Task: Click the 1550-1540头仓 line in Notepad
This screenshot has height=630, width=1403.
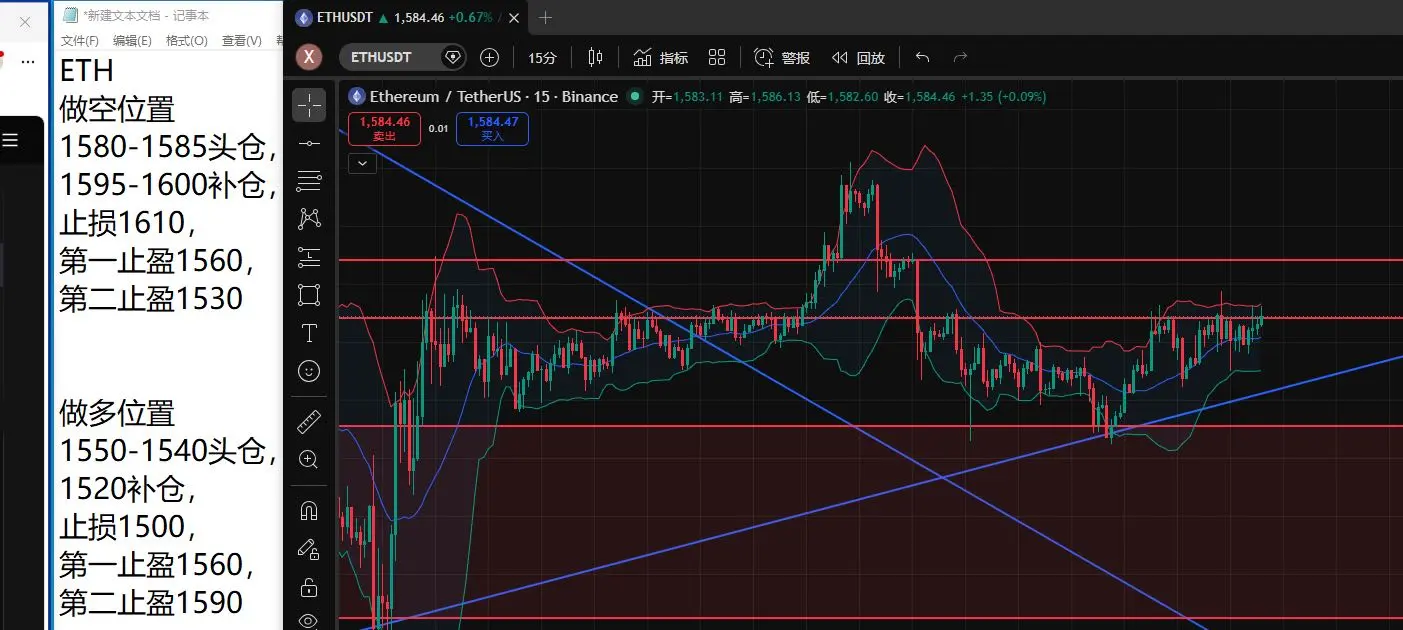Action: (168, 450)
